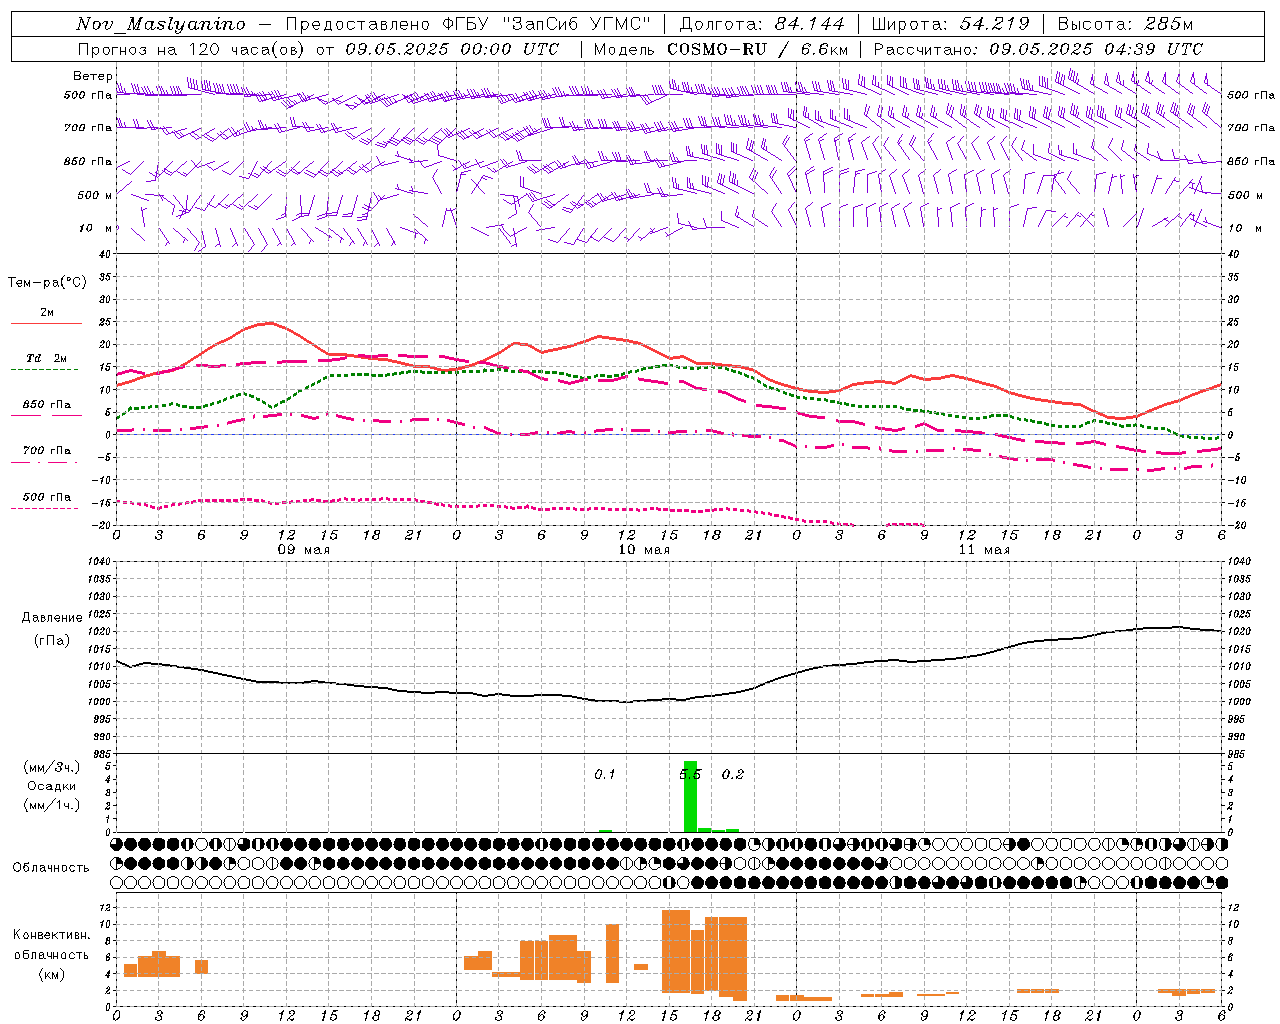Click the red solid legend line under '2м'
The width and height of the screenshot is (1280, 1024).
47,324
